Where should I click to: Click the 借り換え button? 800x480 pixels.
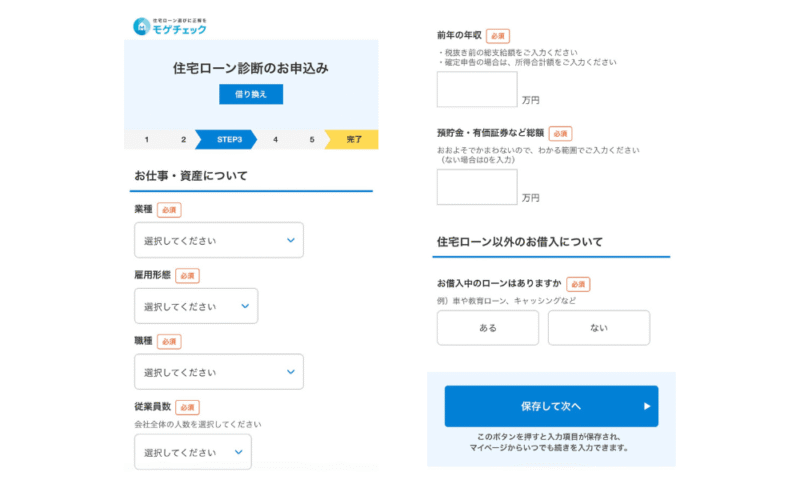pos(251,94)
